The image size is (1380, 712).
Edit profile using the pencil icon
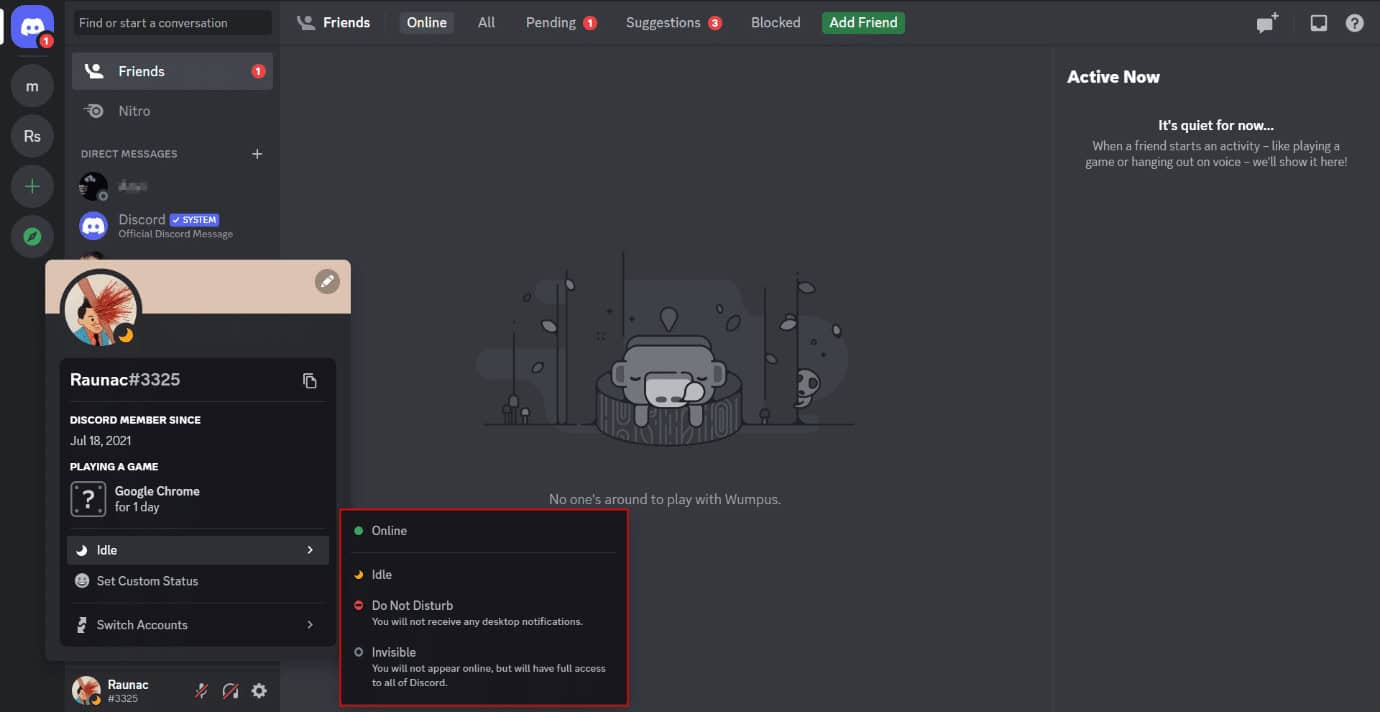tap(327, 282)
